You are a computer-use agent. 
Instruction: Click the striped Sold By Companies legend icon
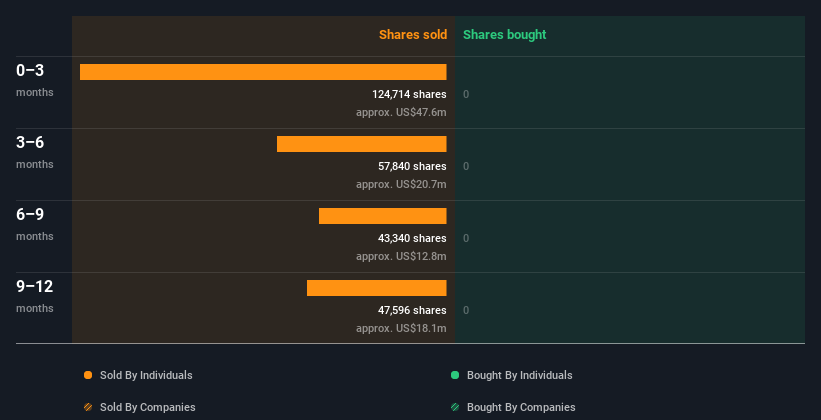coord(88,407)
